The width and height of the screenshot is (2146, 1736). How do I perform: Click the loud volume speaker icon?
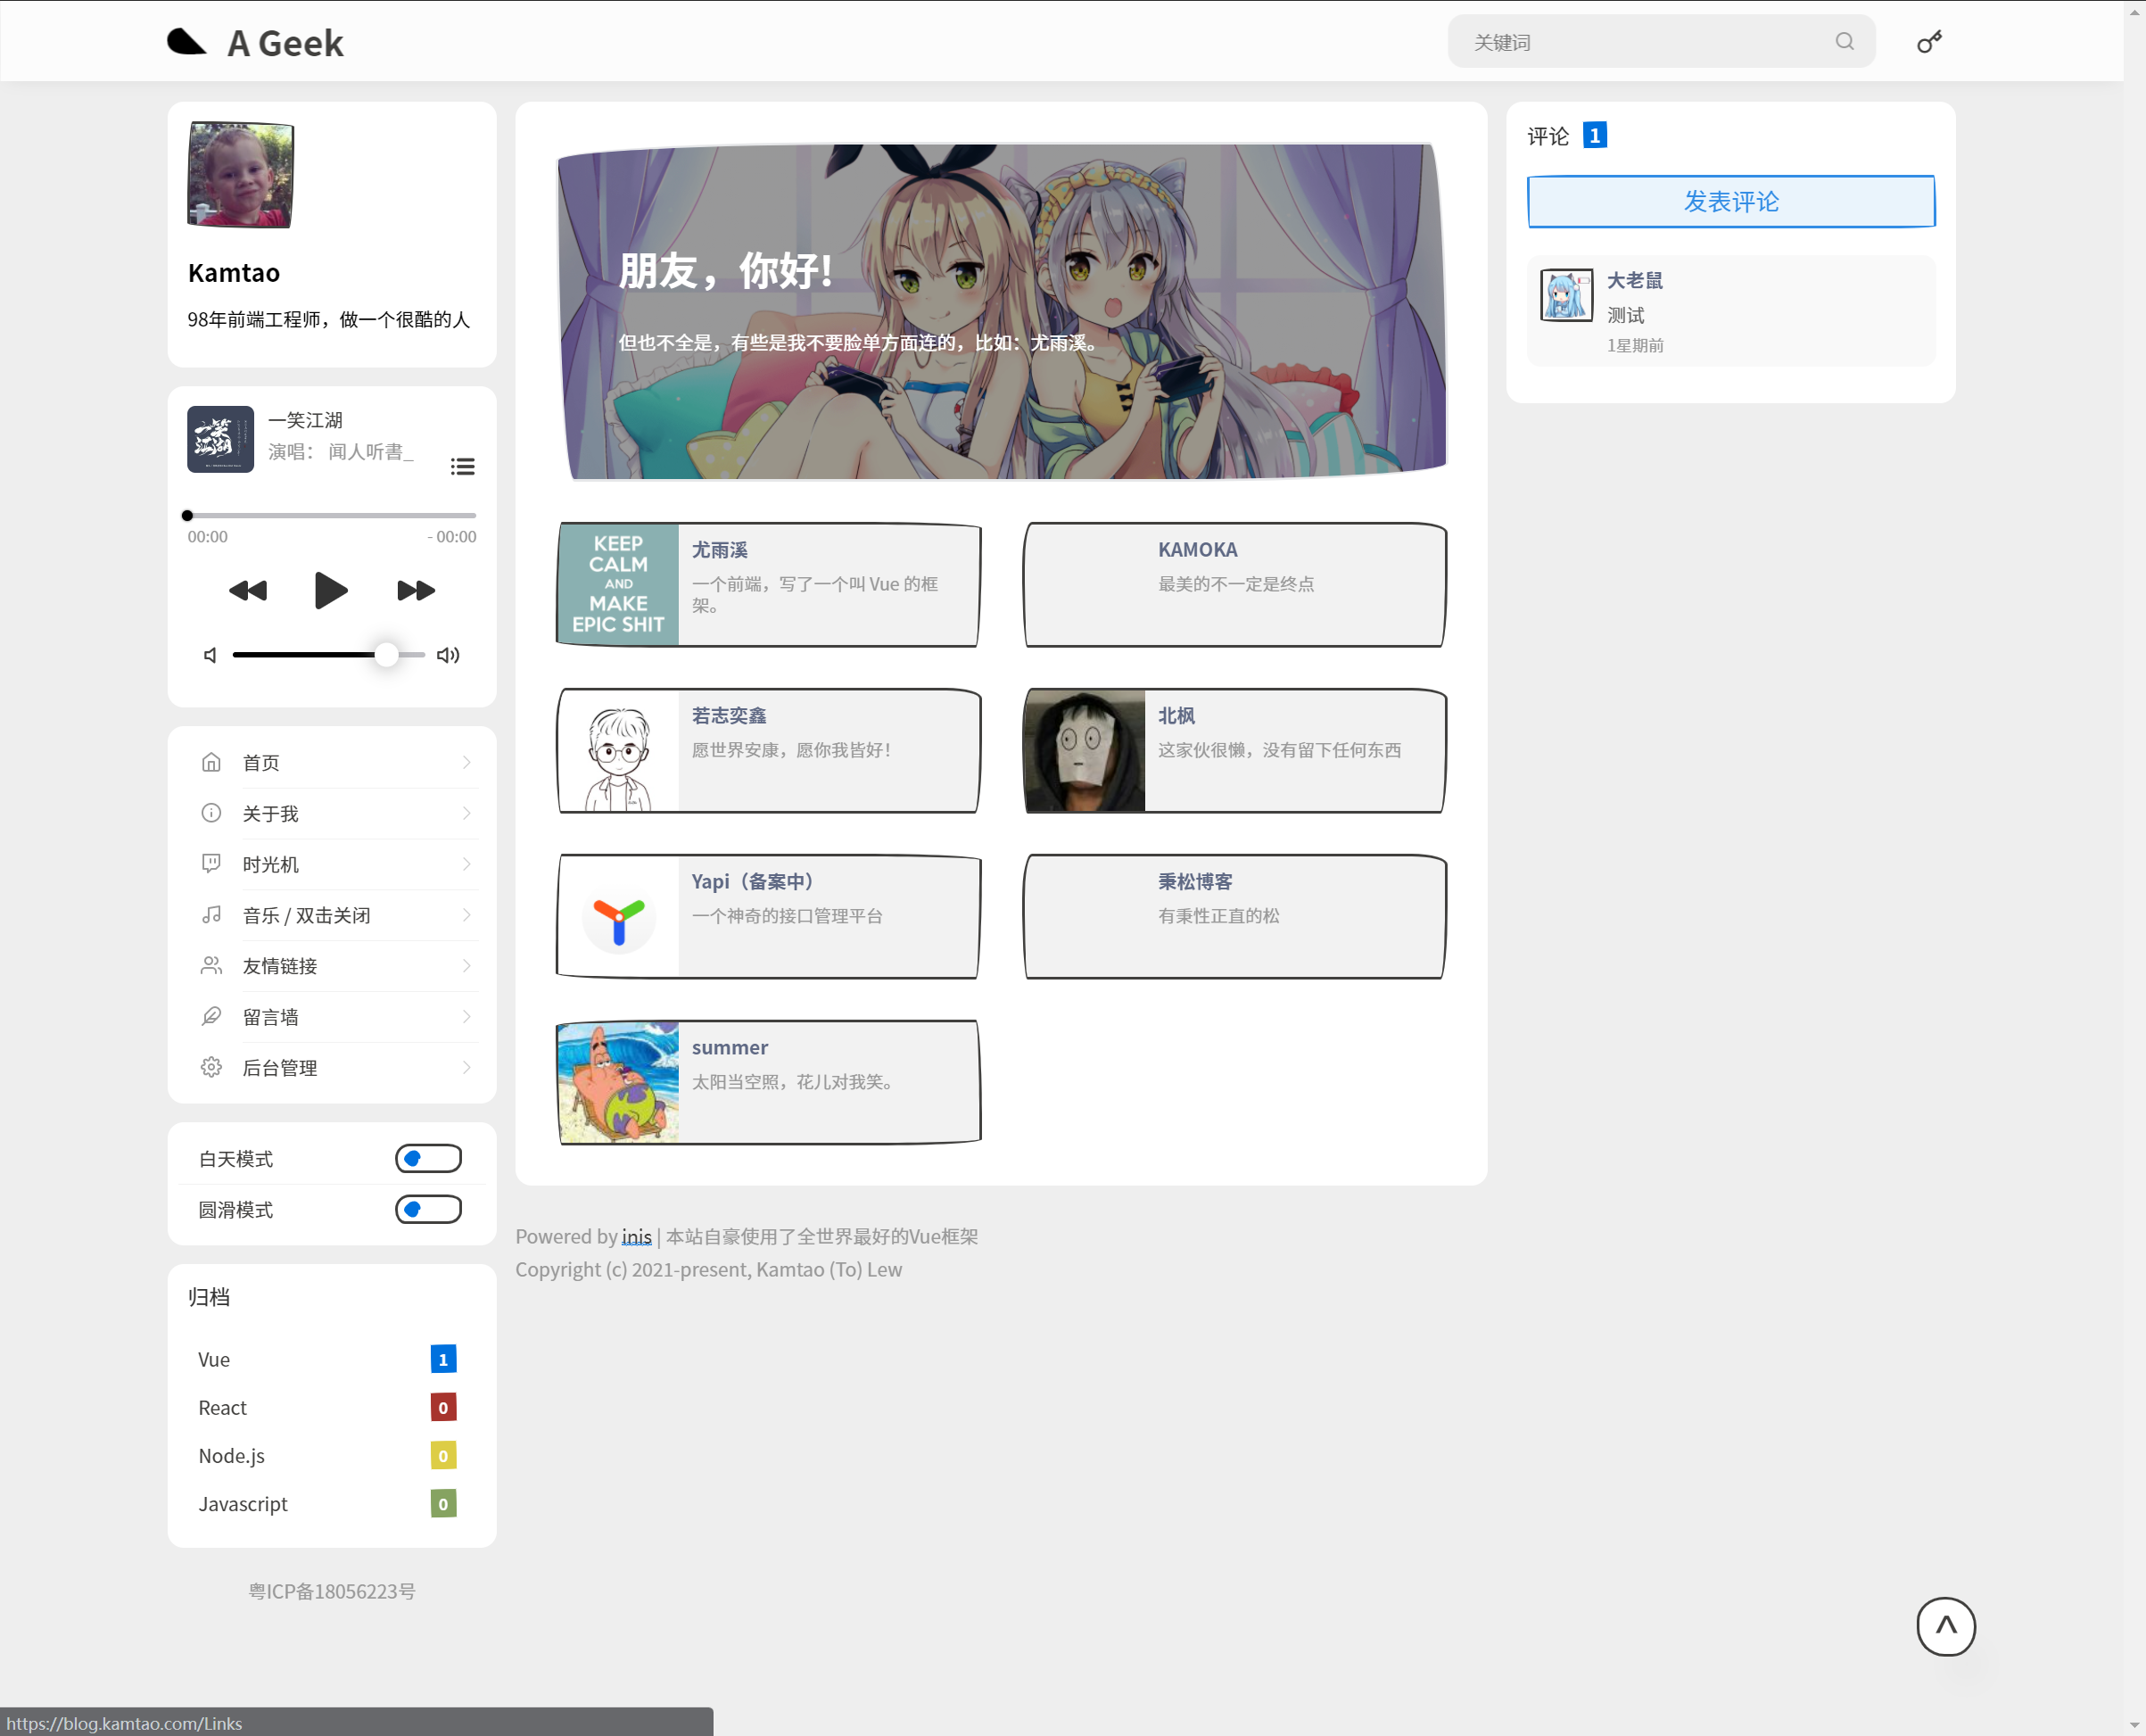(448, 655)
